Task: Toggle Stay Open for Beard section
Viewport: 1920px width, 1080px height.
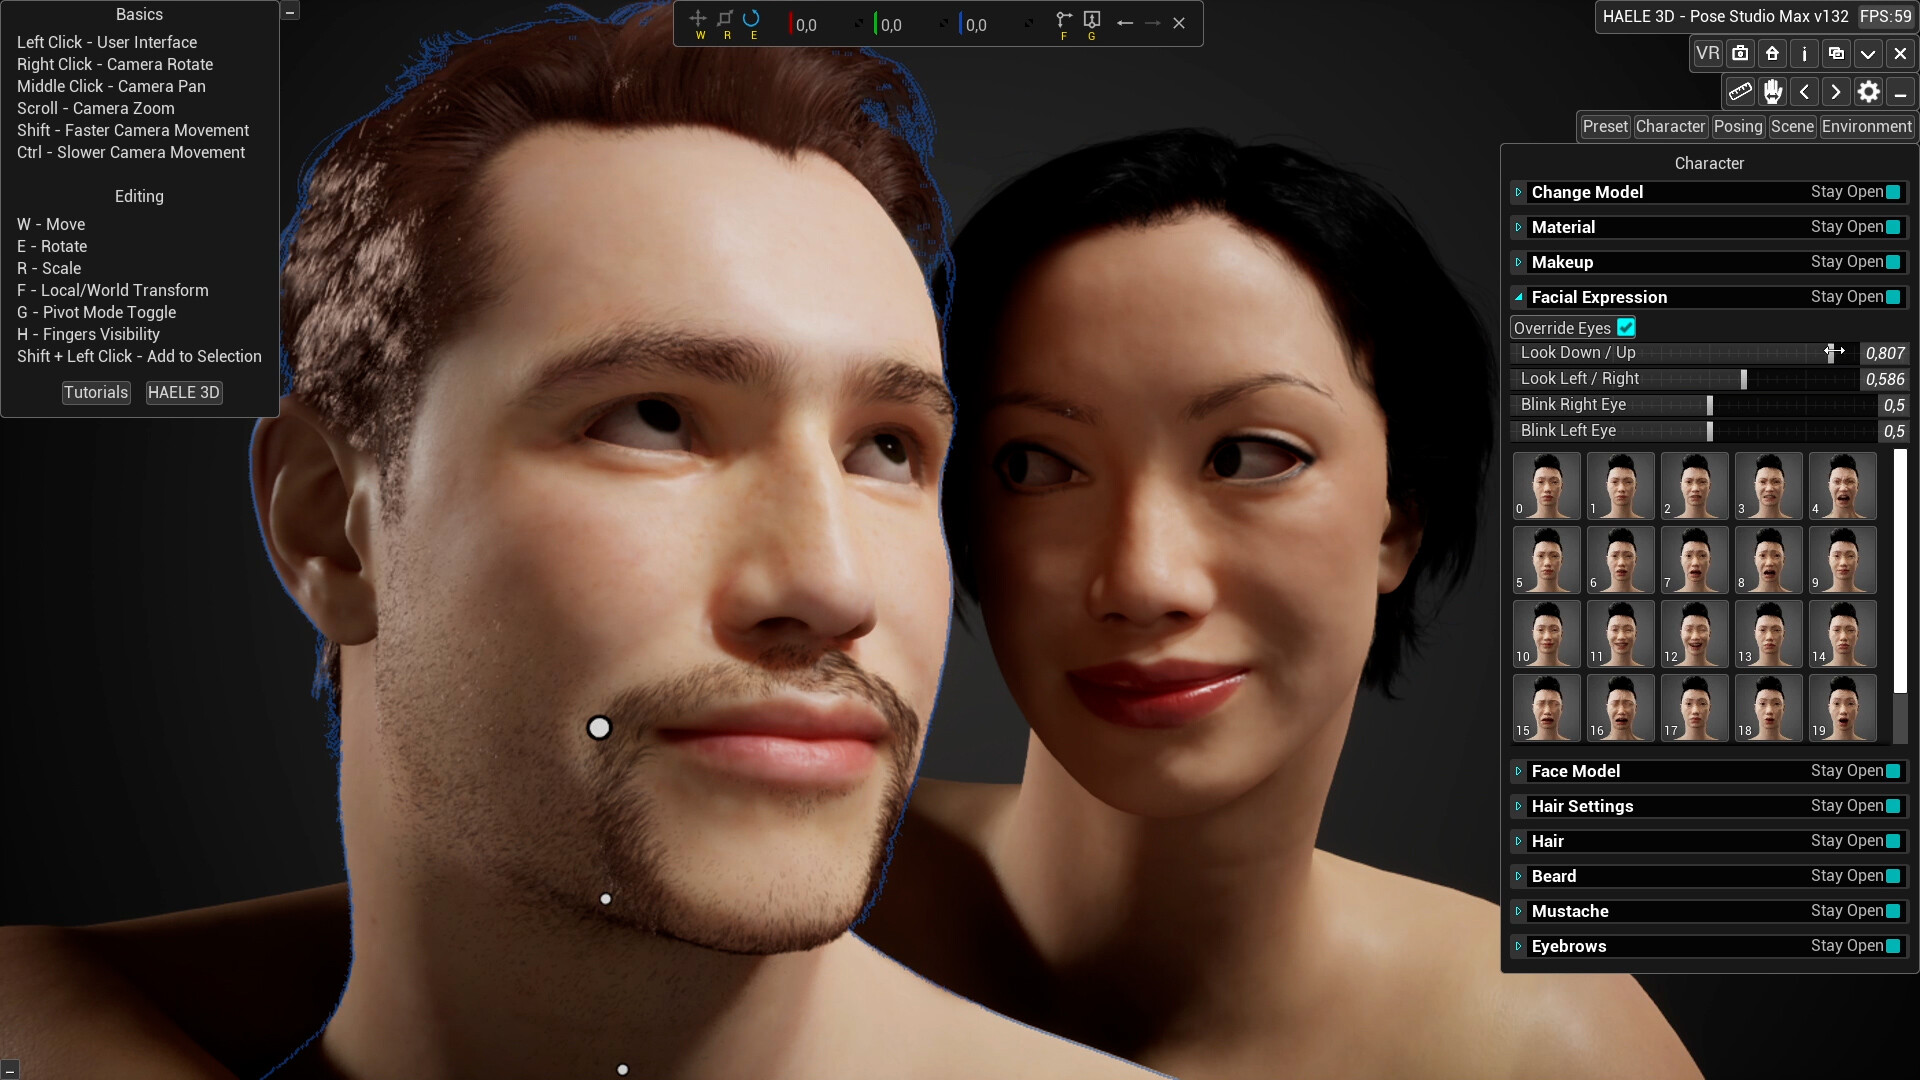Action: [x=1893, y=876]
